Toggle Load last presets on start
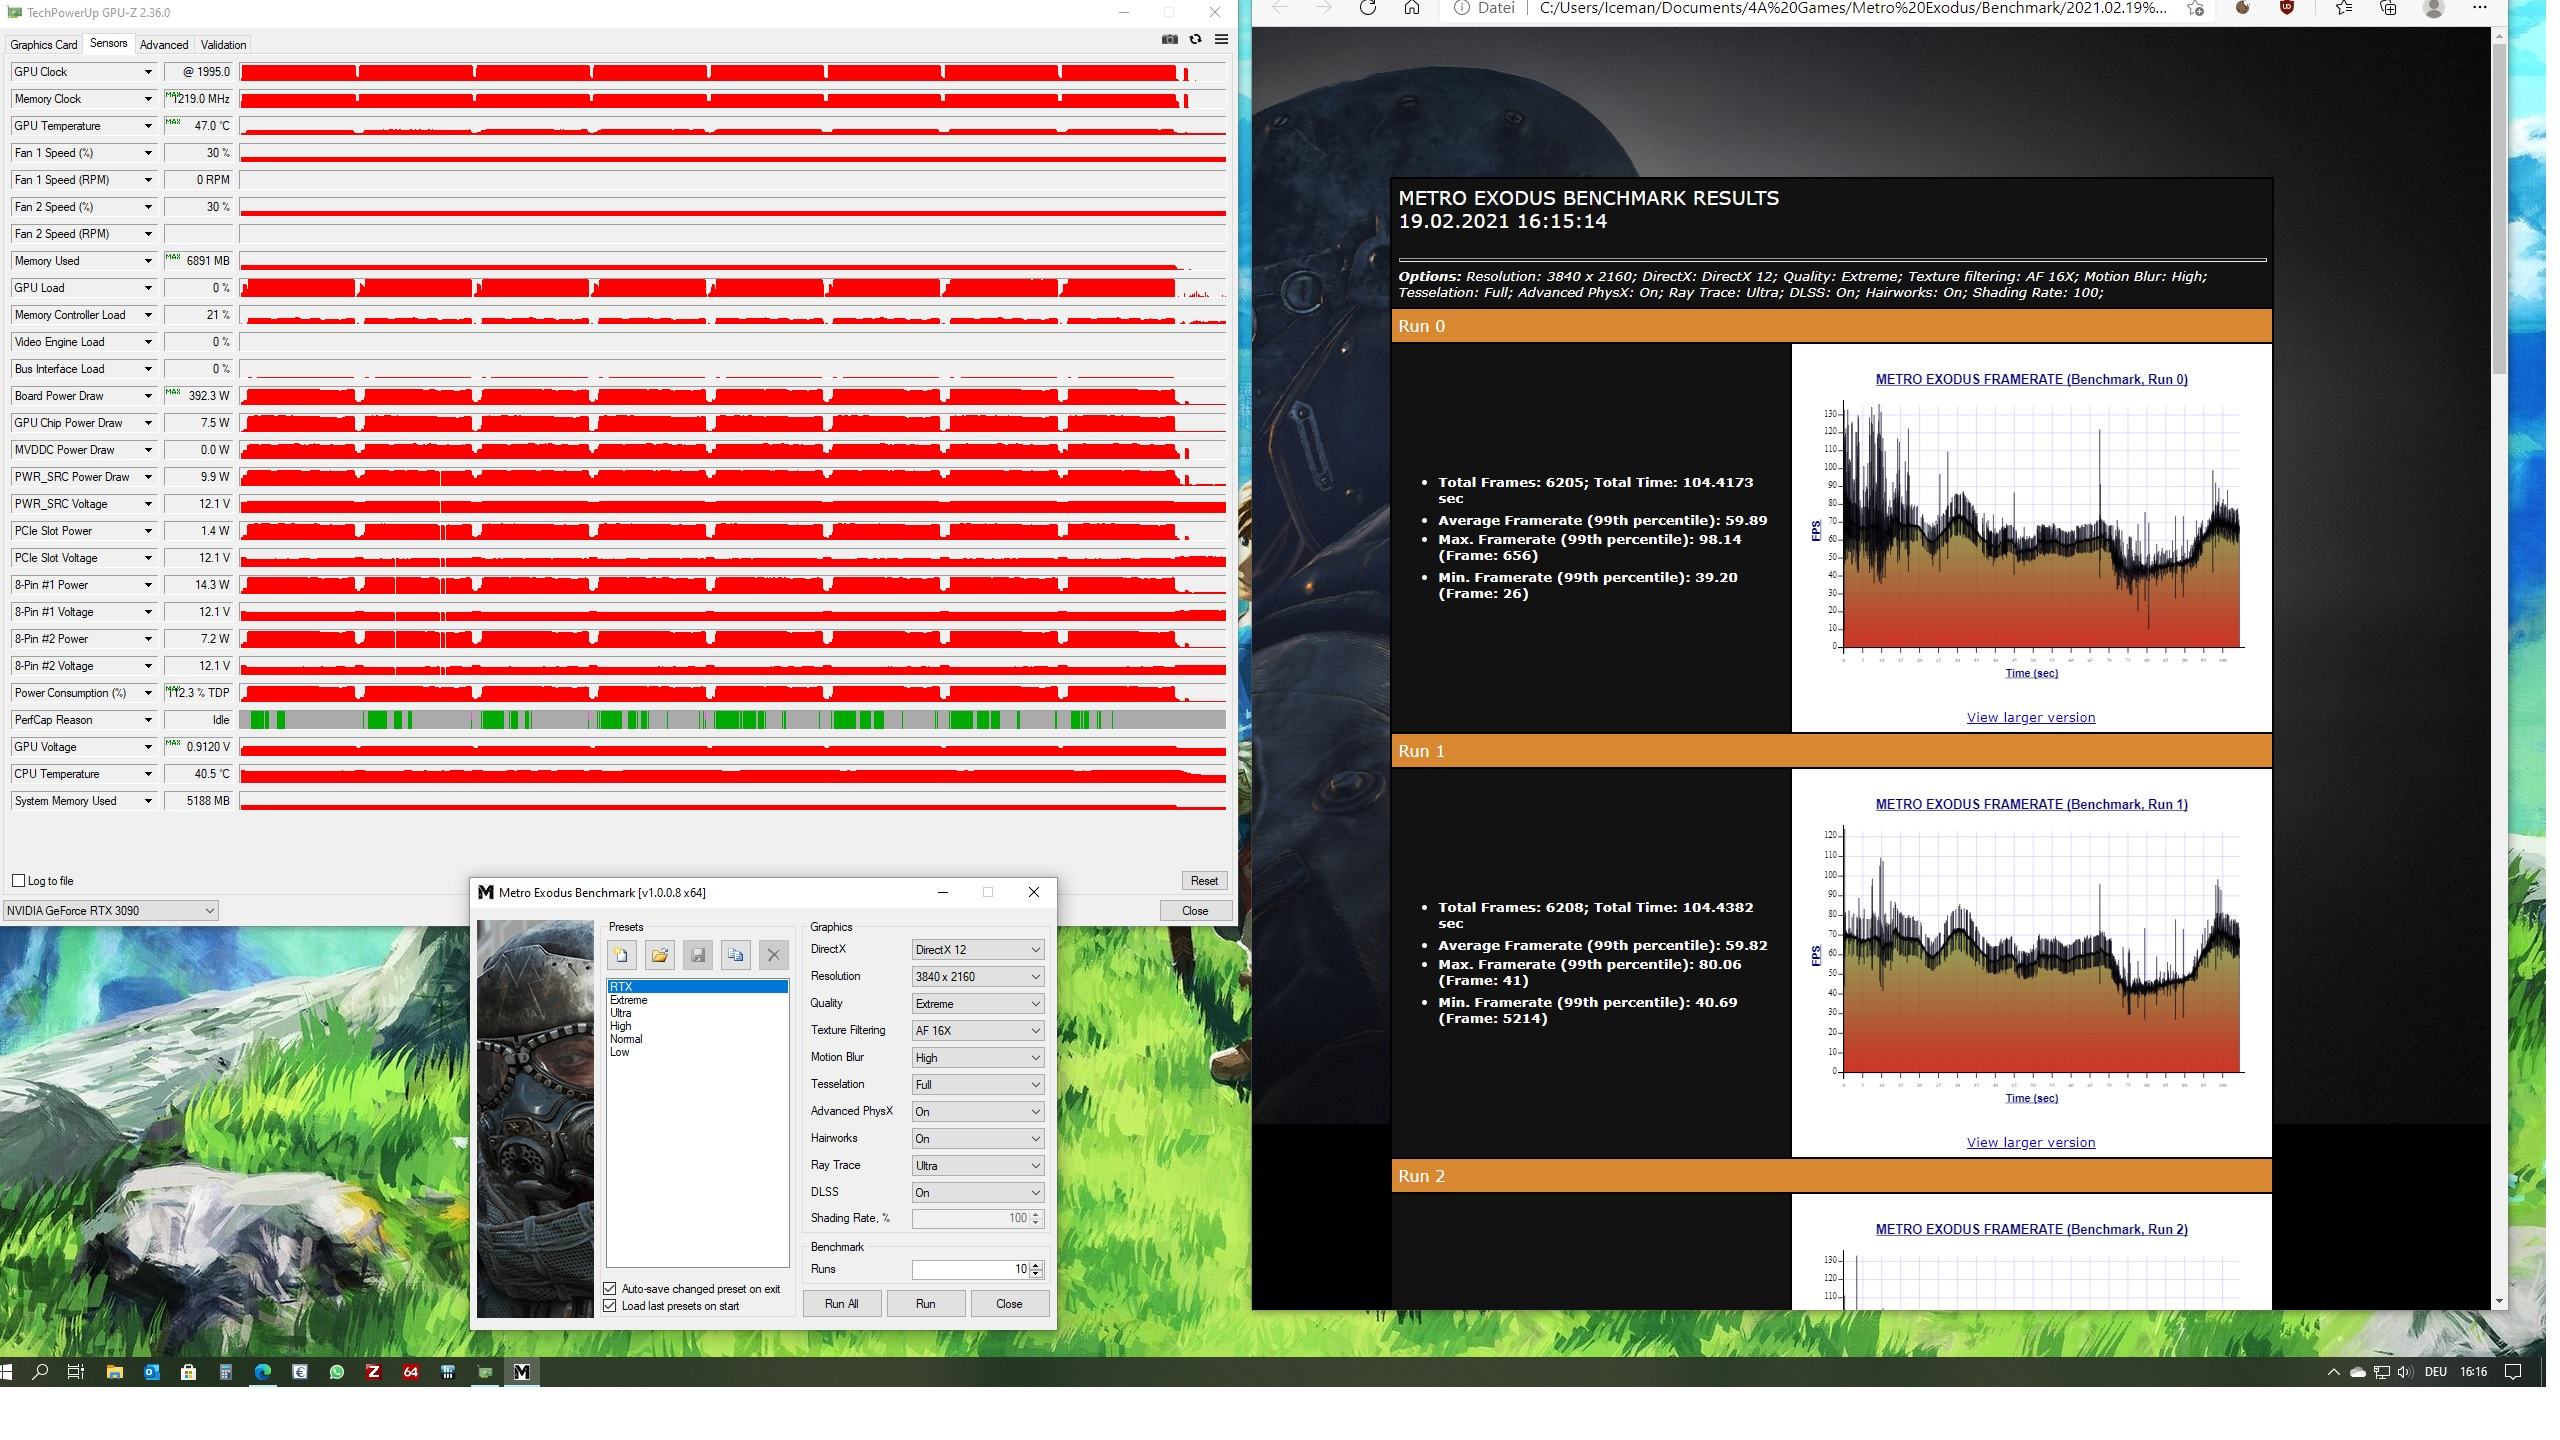 [x=610, y=1306]
